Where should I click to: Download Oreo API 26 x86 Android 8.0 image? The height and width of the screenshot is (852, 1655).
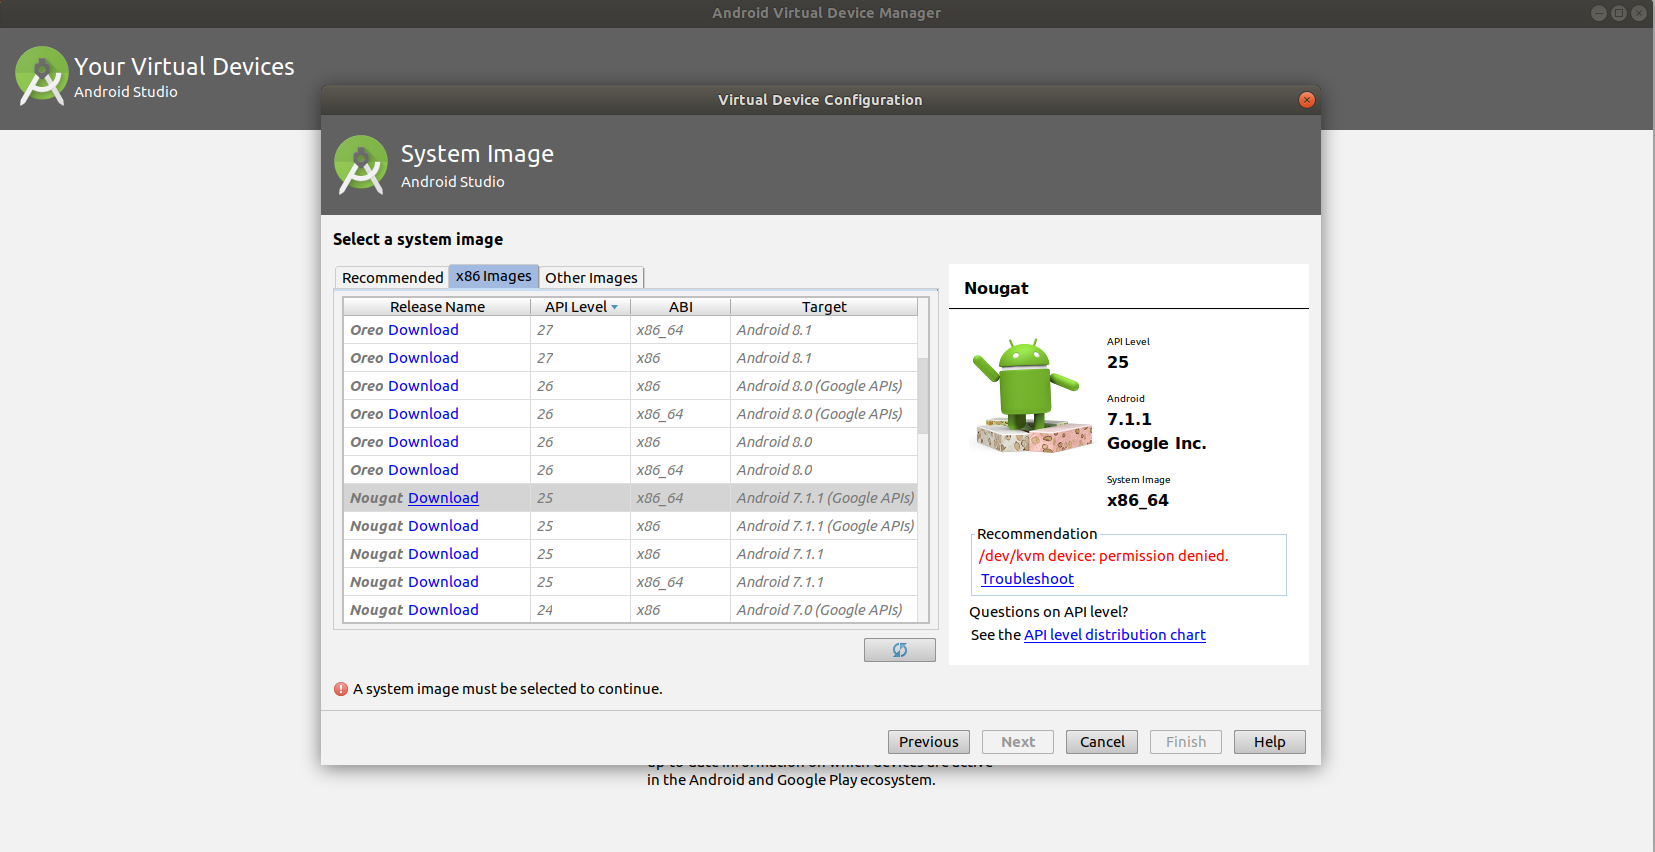point(423,442)
